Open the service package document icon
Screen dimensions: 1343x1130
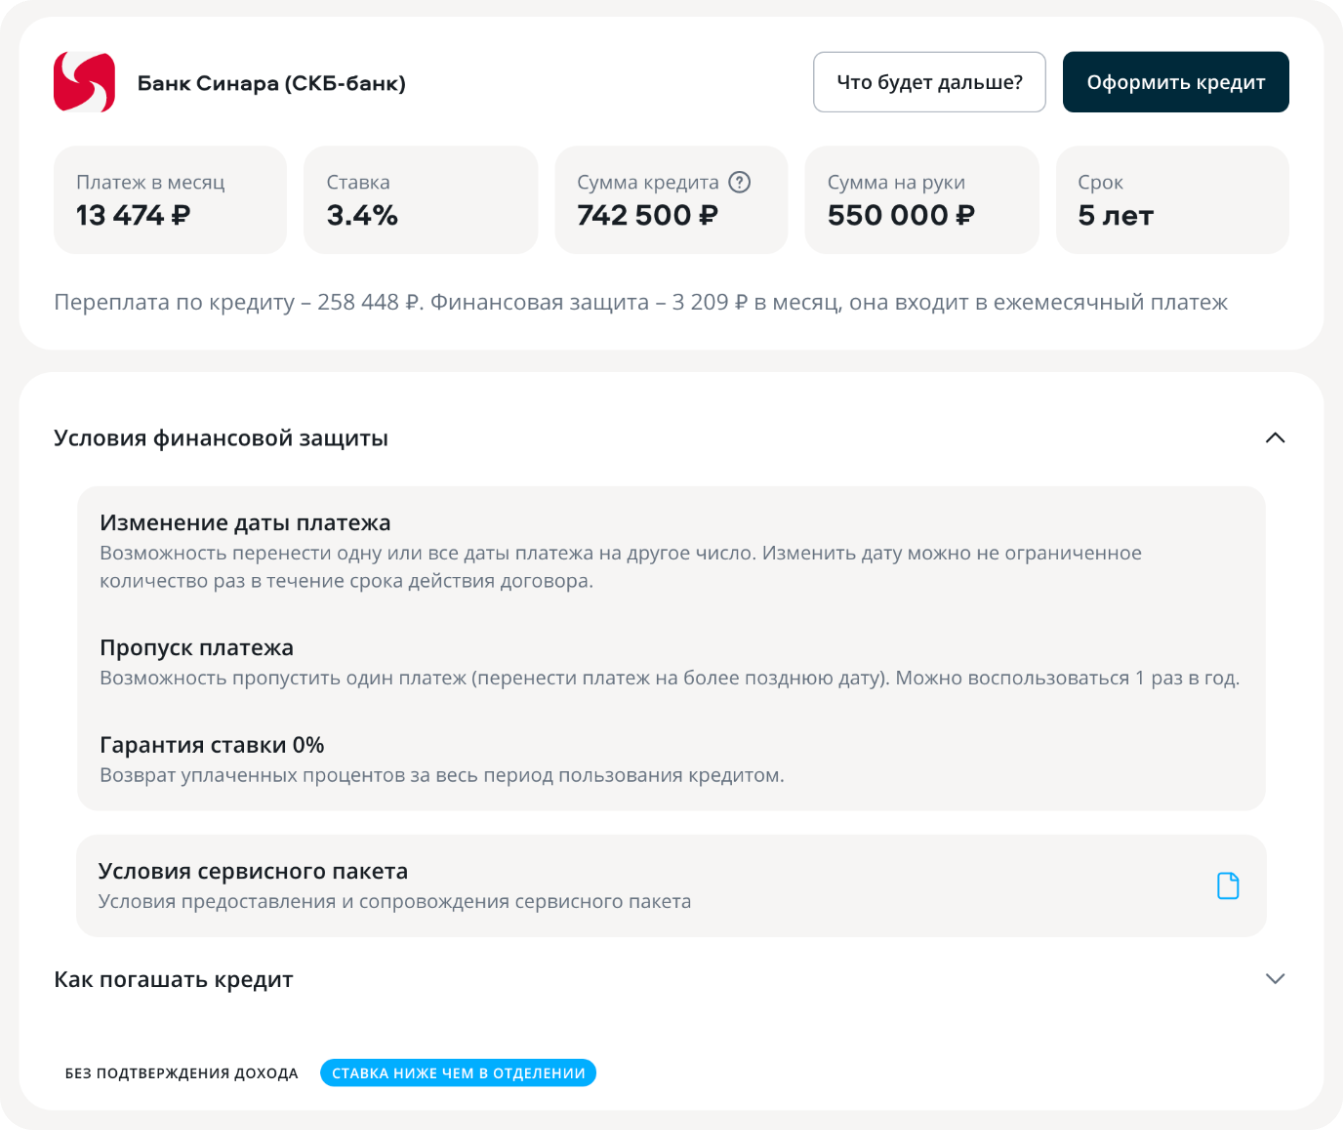1227,886
